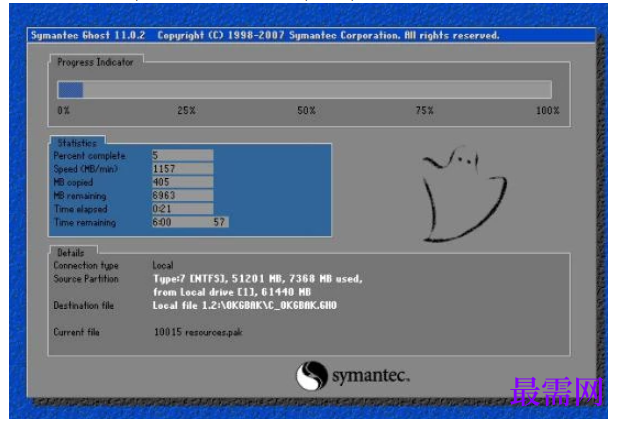Click the Time elapsed label
The height and width of the screenshot is (423, 622).
81,209
